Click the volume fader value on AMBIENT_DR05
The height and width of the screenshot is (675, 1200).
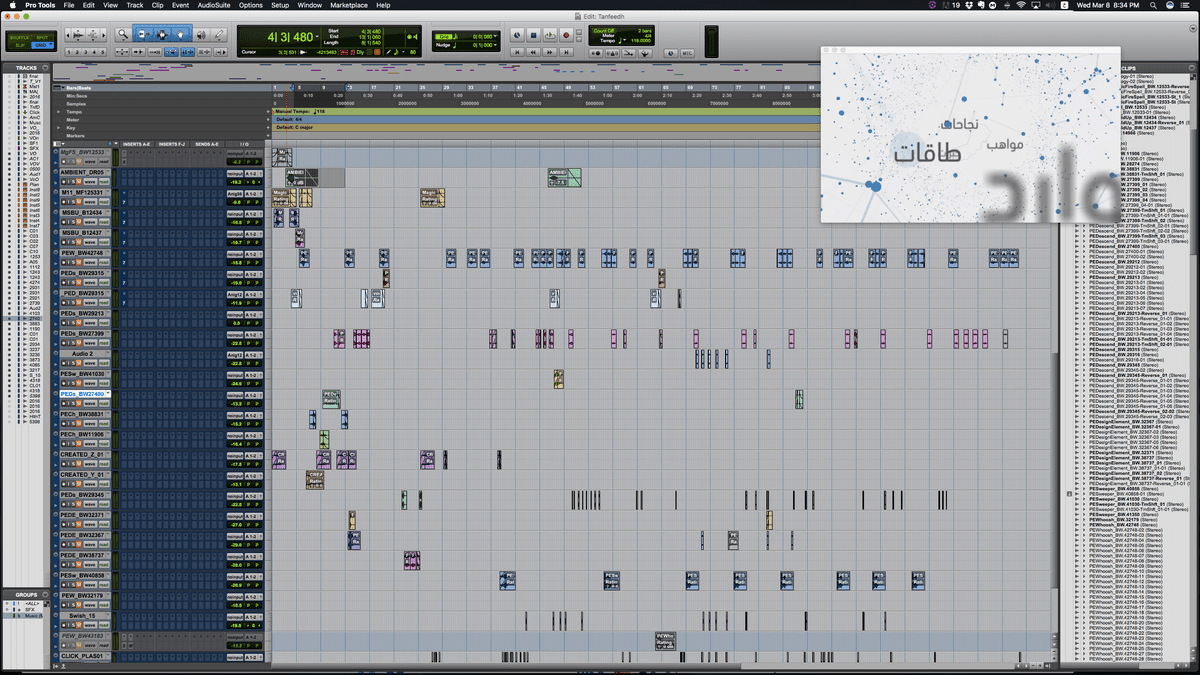(x=235, y=182)
